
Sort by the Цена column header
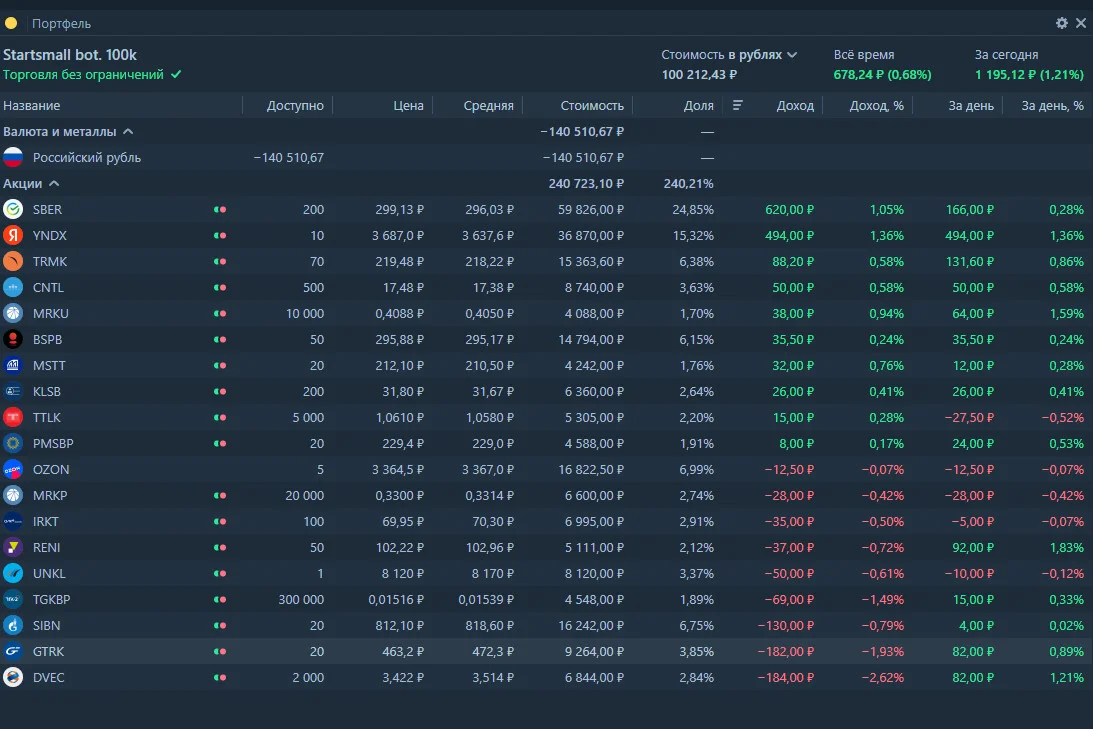[408, 105]
